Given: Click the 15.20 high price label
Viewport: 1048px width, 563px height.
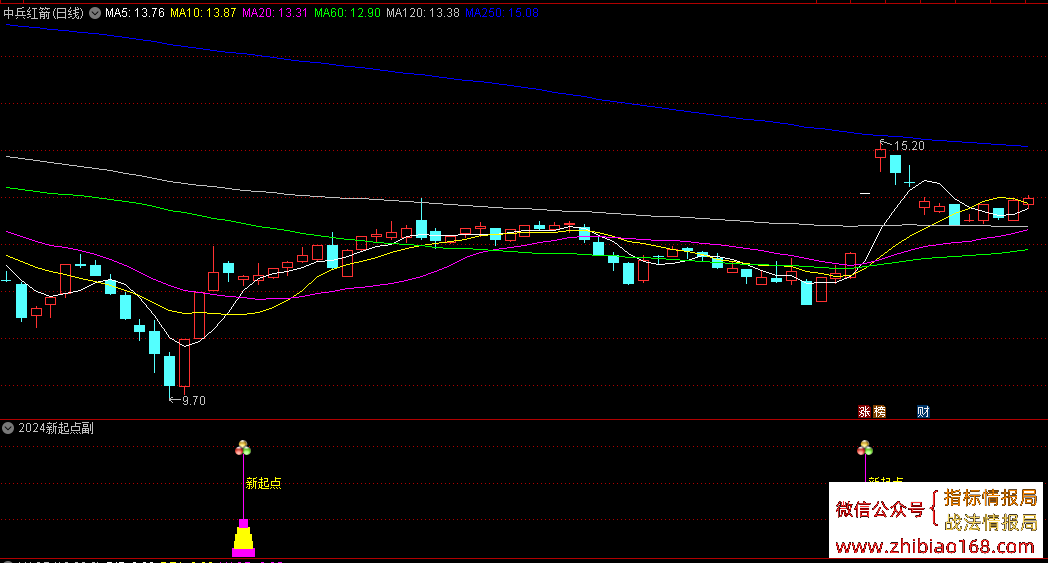Looking at the screenshot, I should 909,146.
